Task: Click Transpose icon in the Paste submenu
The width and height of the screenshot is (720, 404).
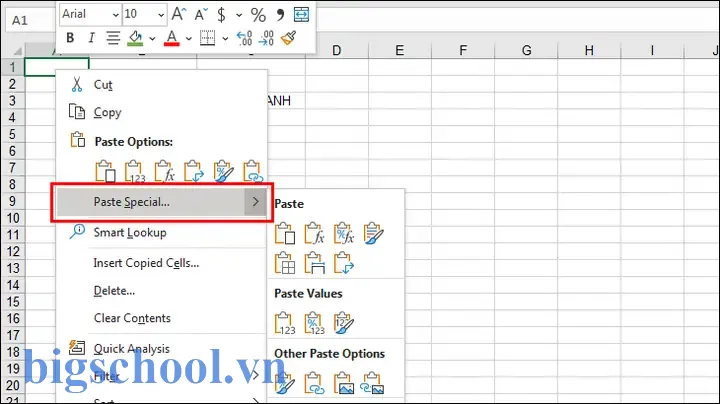Action: 344,263
